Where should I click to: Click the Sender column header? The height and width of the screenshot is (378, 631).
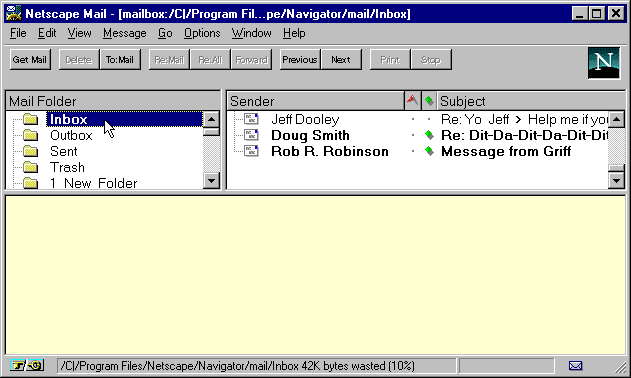click(315, 101)
